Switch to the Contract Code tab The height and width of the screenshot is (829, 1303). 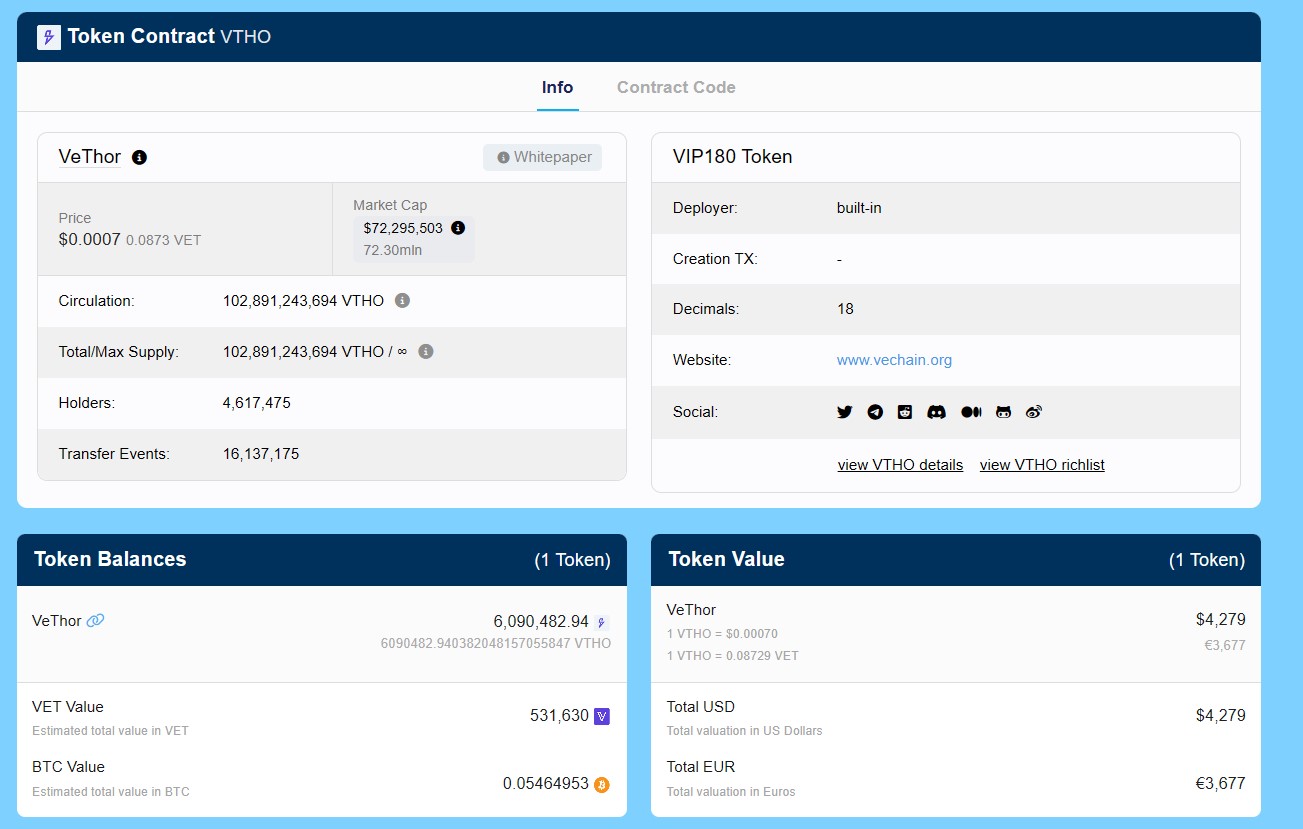(676, 87)
